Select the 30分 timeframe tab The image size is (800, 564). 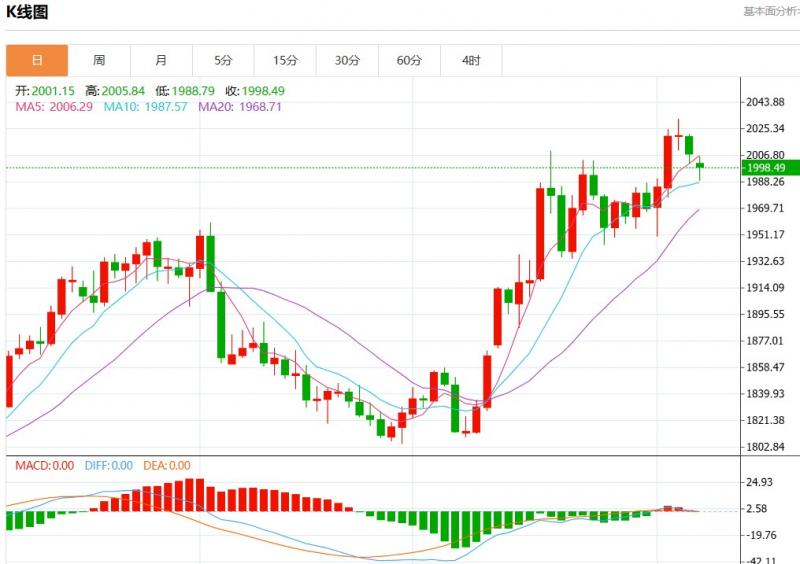coord(347,61)
